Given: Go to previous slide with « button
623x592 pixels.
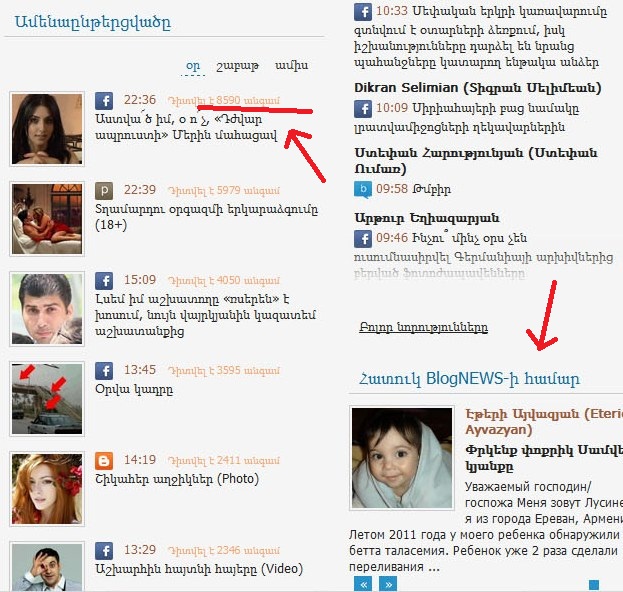Looking at the screenshot, I should pyautogui.click(x=363, y=584).
